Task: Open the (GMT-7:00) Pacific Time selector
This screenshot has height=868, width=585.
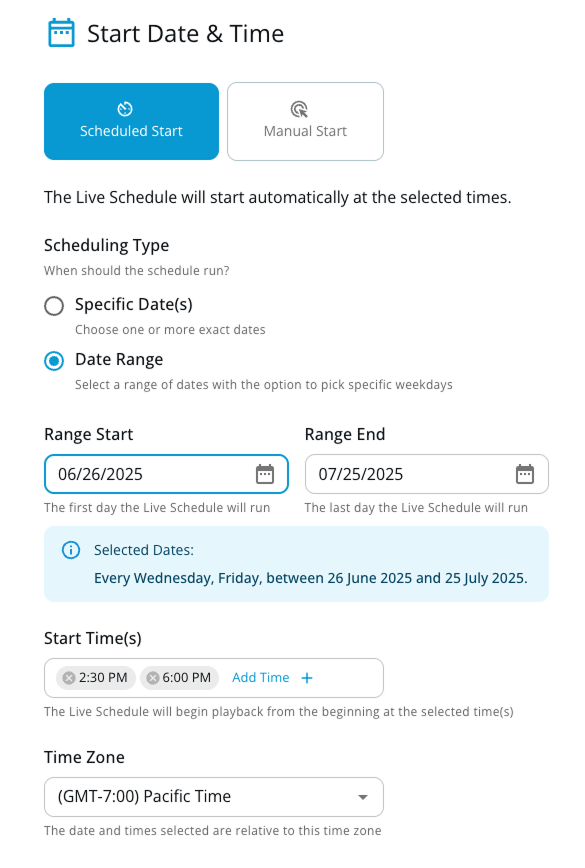Action: click(214, 797)
